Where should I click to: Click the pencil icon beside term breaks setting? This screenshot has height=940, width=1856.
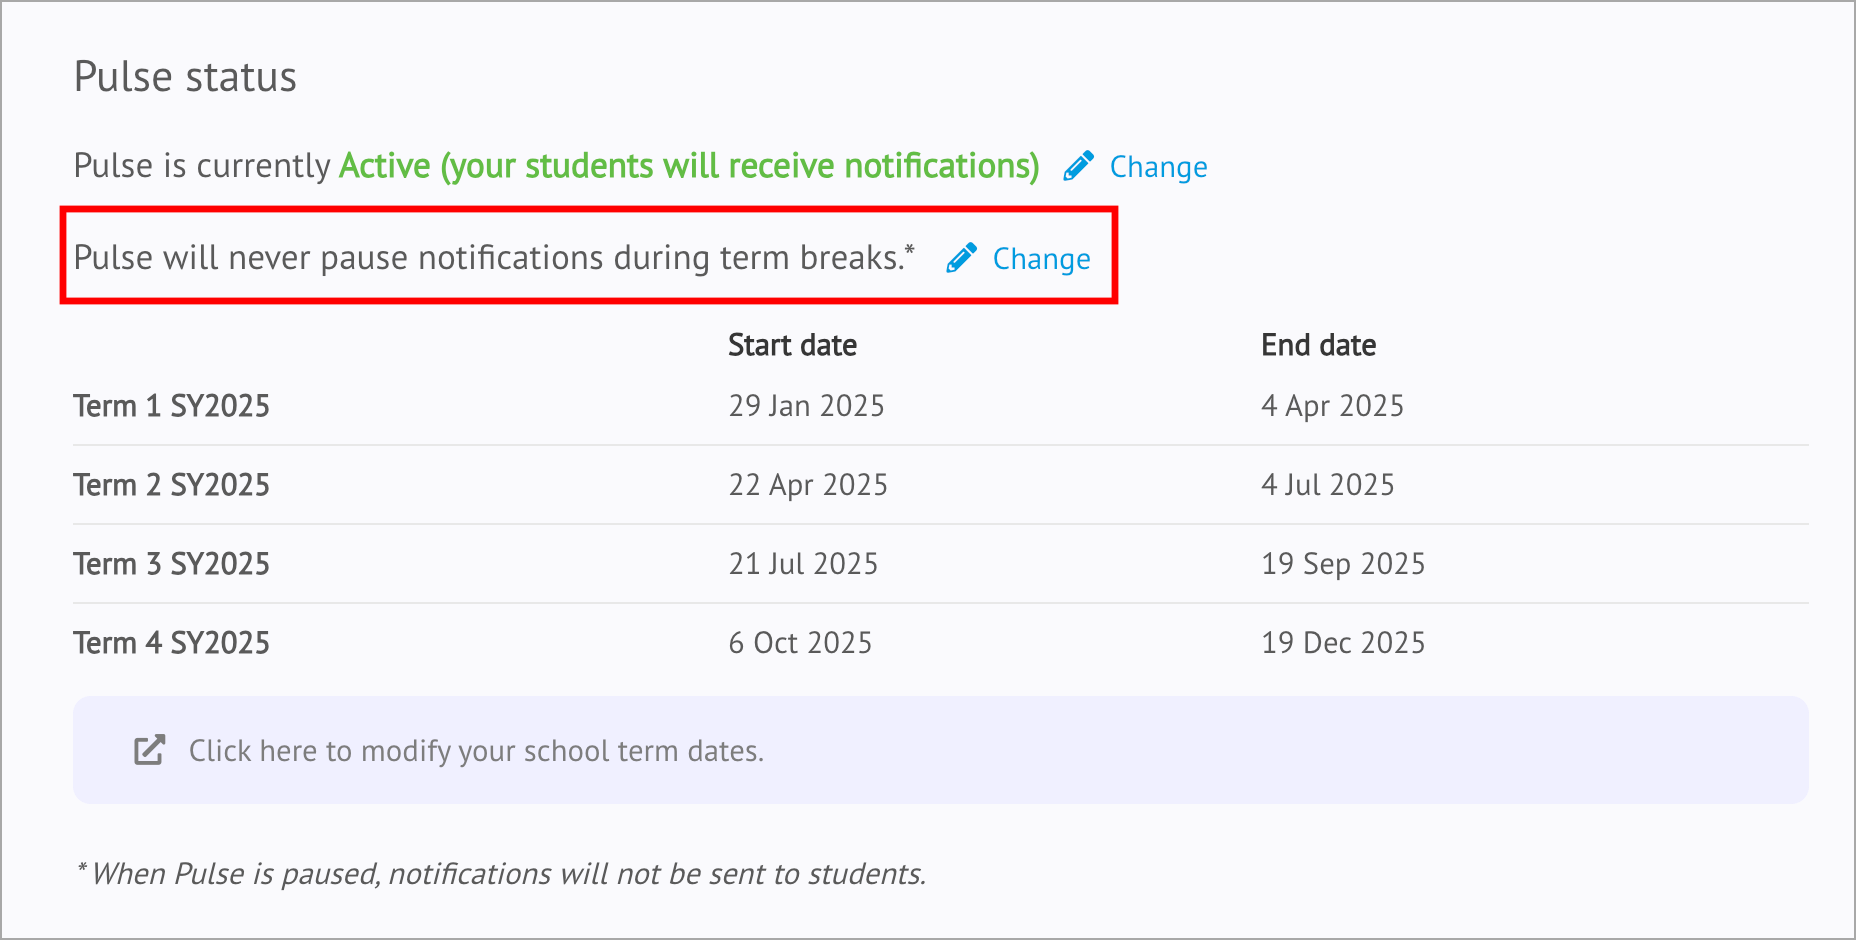tap(961, 258)
